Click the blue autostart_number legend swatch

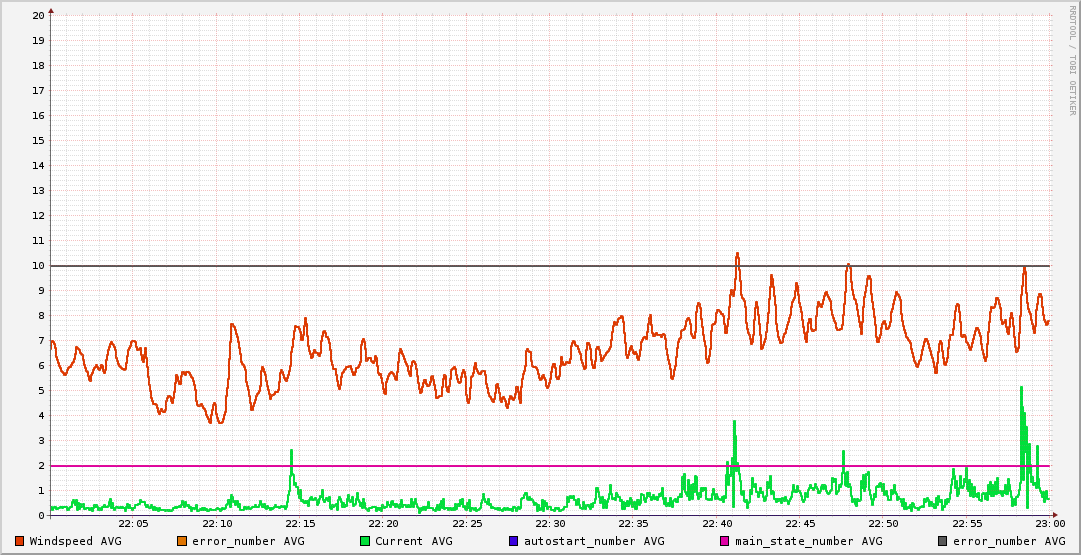point(514,541)
